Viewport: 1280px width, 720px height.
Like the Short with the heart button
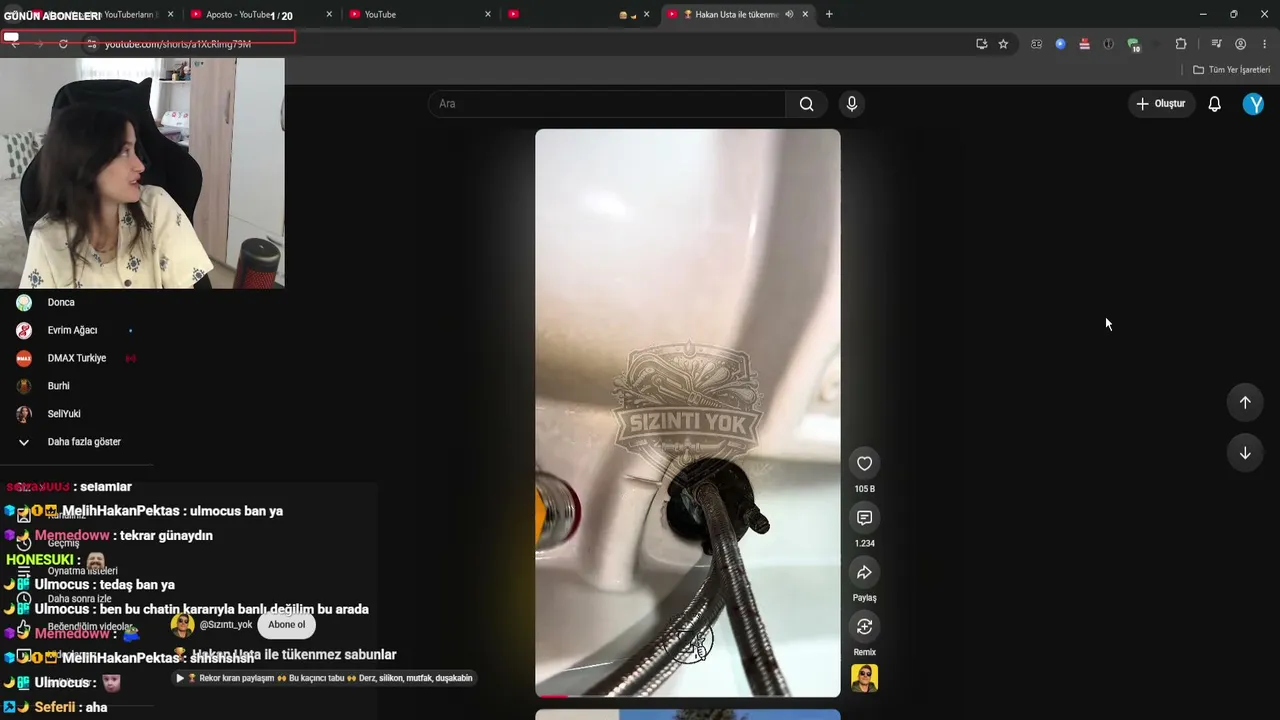[x=864, y=463]
